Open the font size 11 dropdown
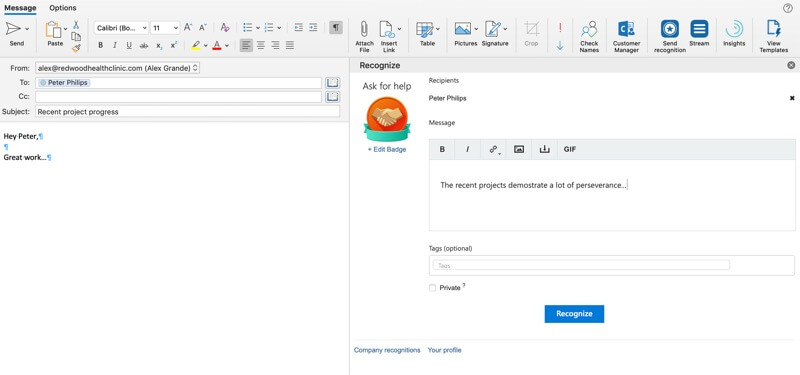Screen dimensions: 800x375 (x=165, y=28)
